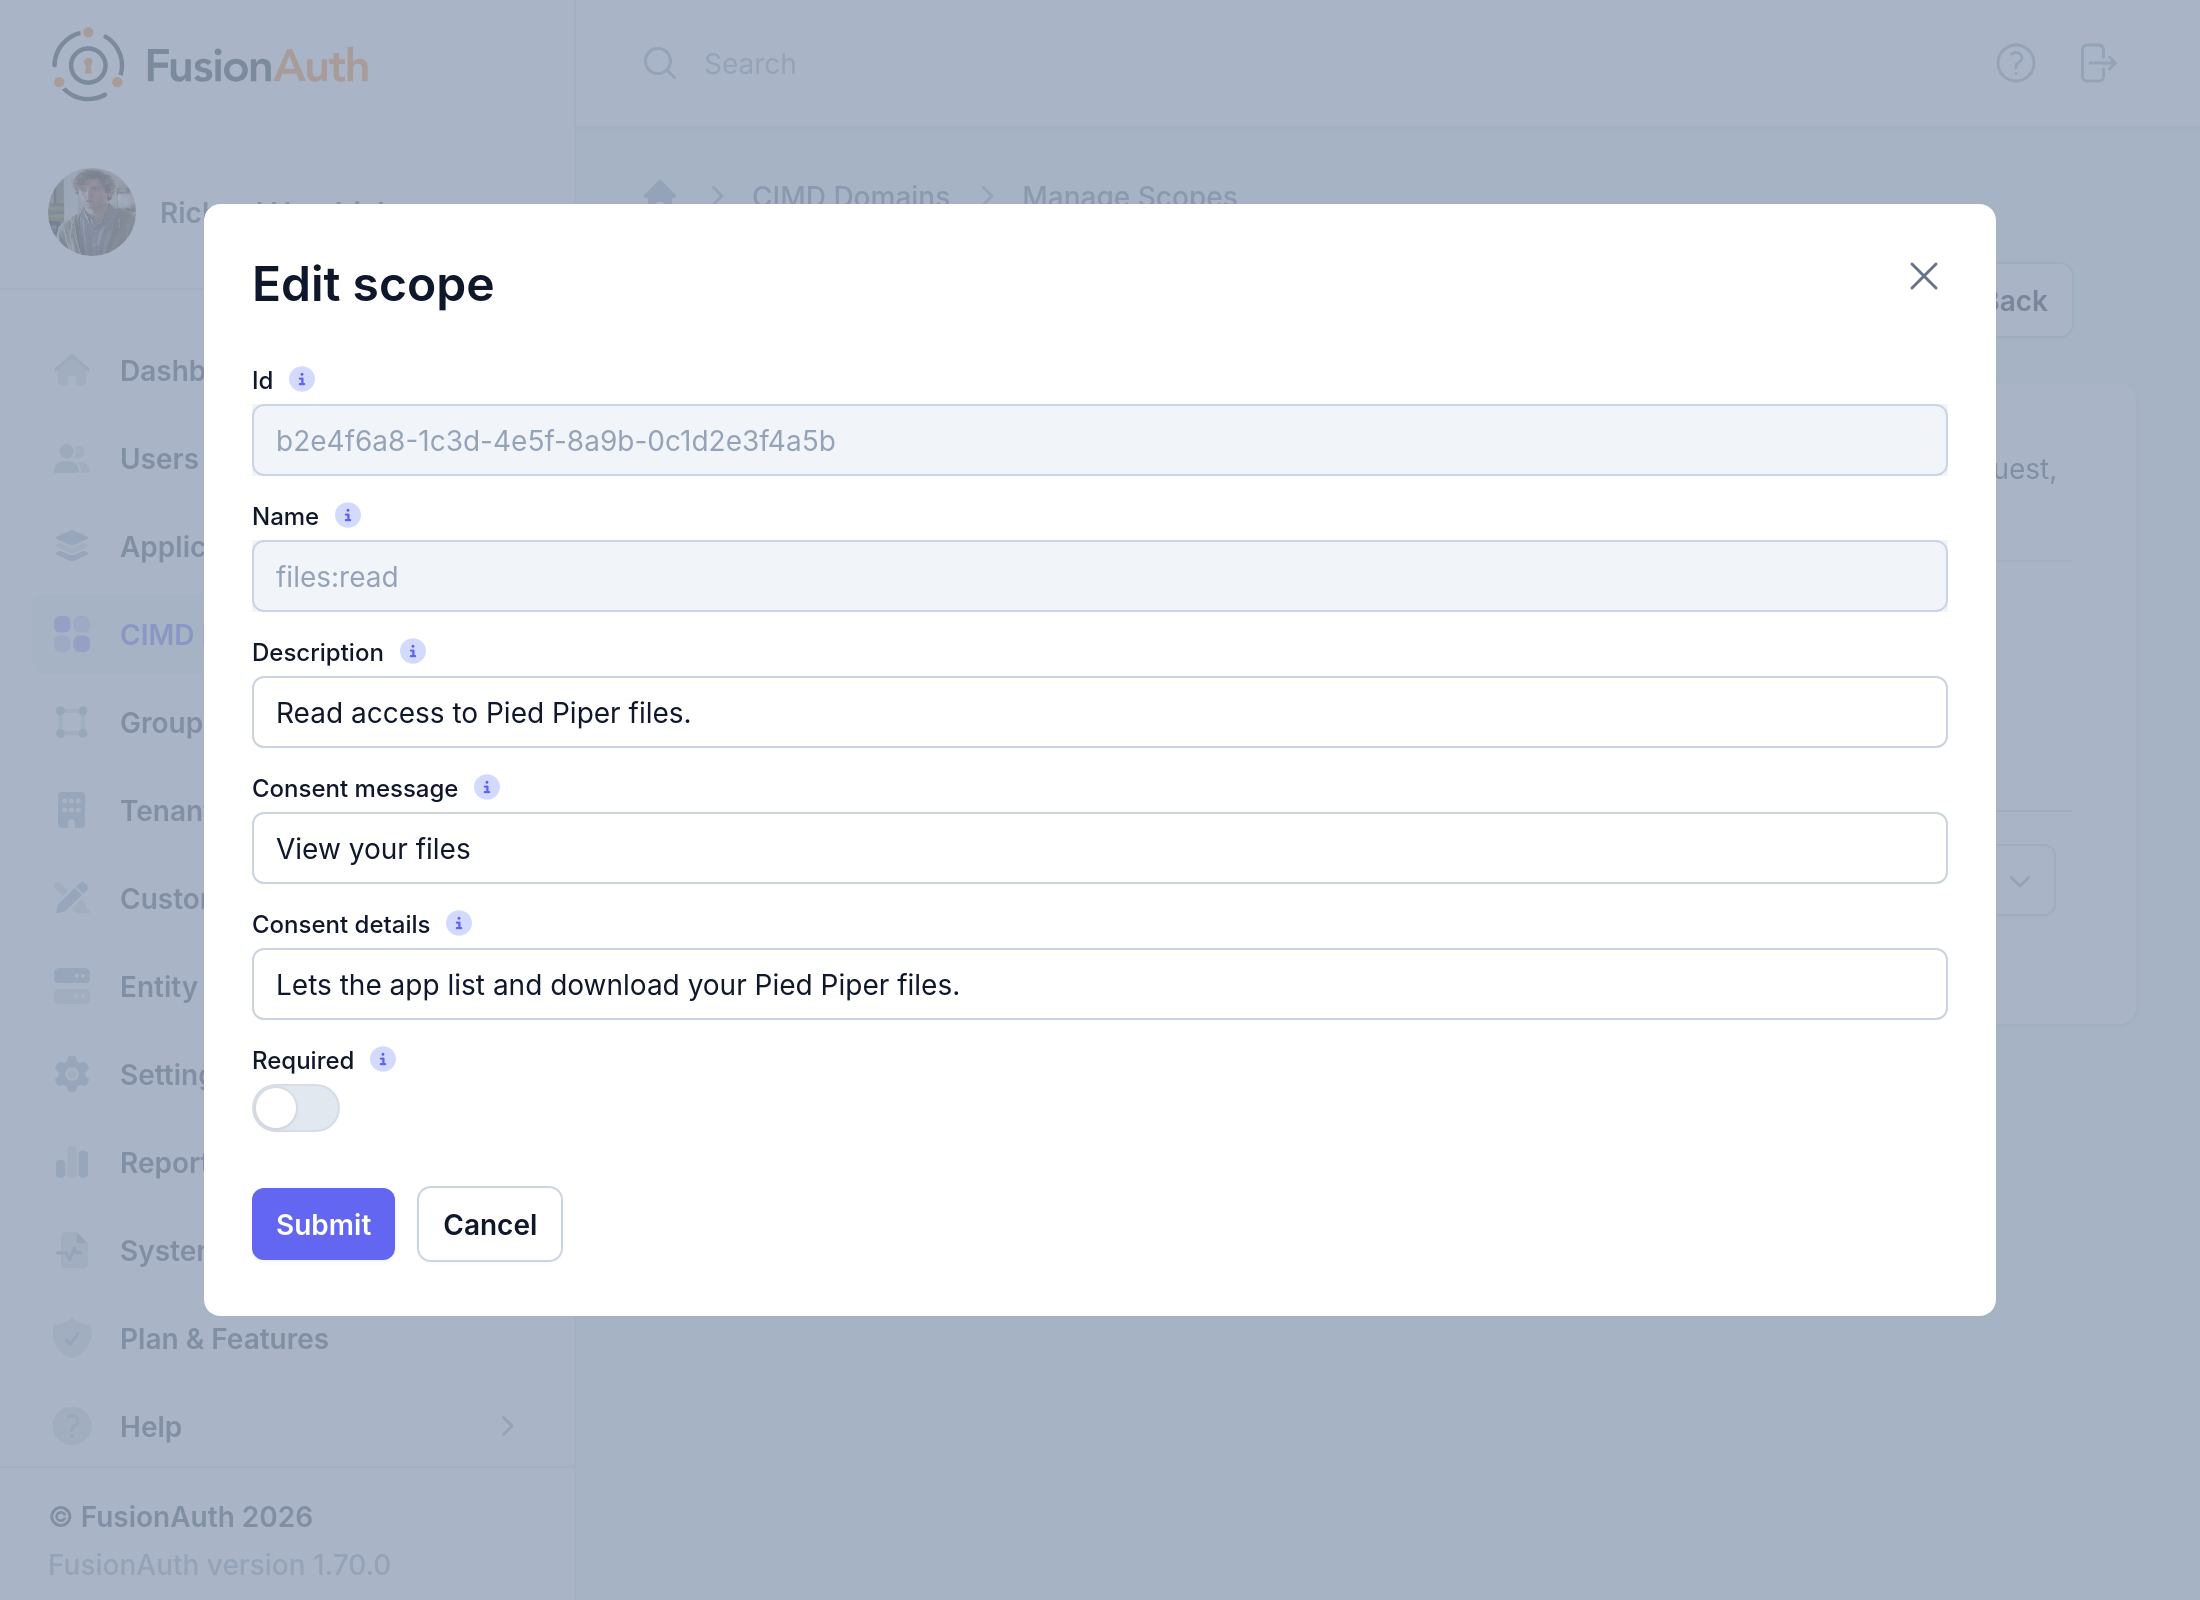Toggle the Required switch
The image size is (2200, 1600).
[296, 1108]
